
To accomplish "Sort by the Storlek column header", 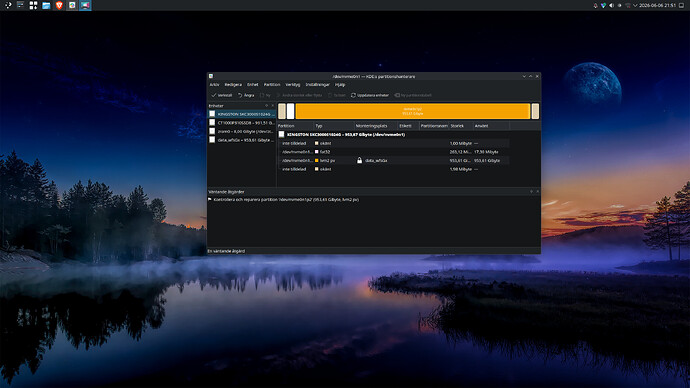I will 461,126.
